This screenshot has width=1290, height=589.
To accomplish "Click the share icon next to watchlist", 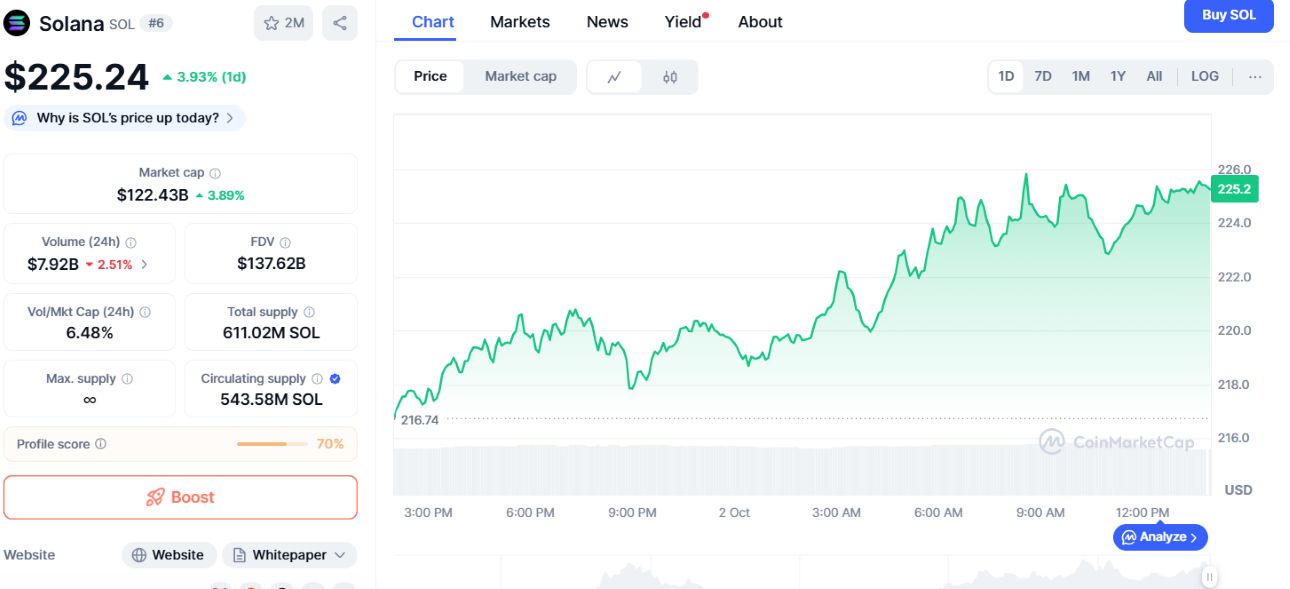I will [340, 22].
